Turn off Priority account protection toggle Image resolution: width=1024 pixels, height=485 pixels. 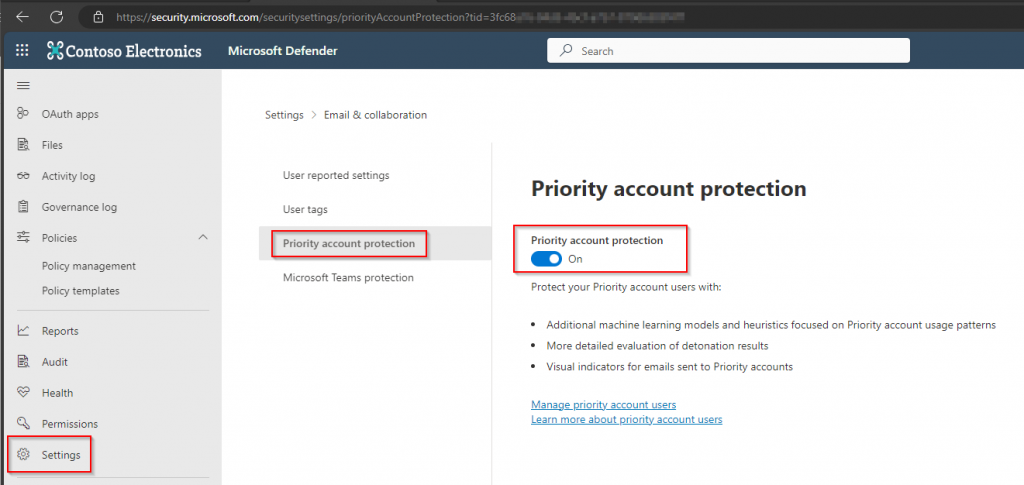click(x=546, y=259)
